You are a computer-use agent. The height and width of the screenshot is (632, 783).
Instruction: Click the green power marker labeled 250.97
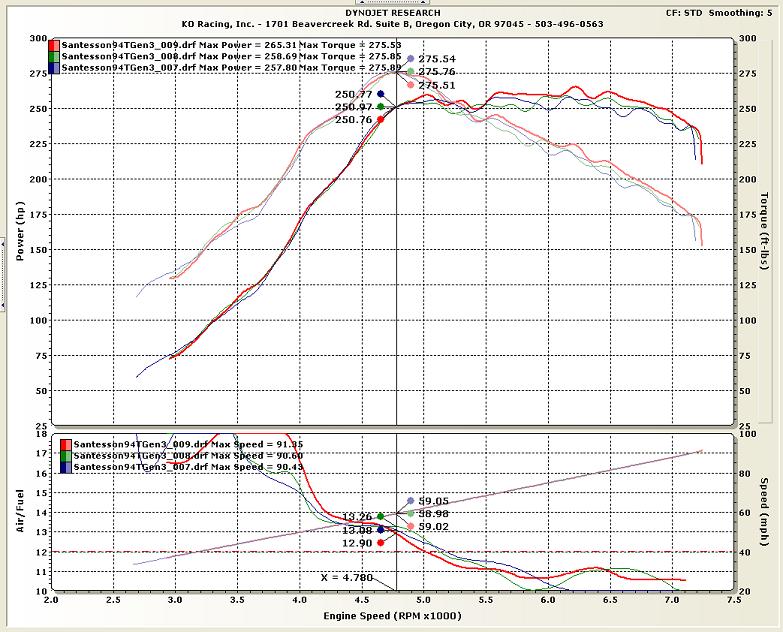tap(380, 106)
